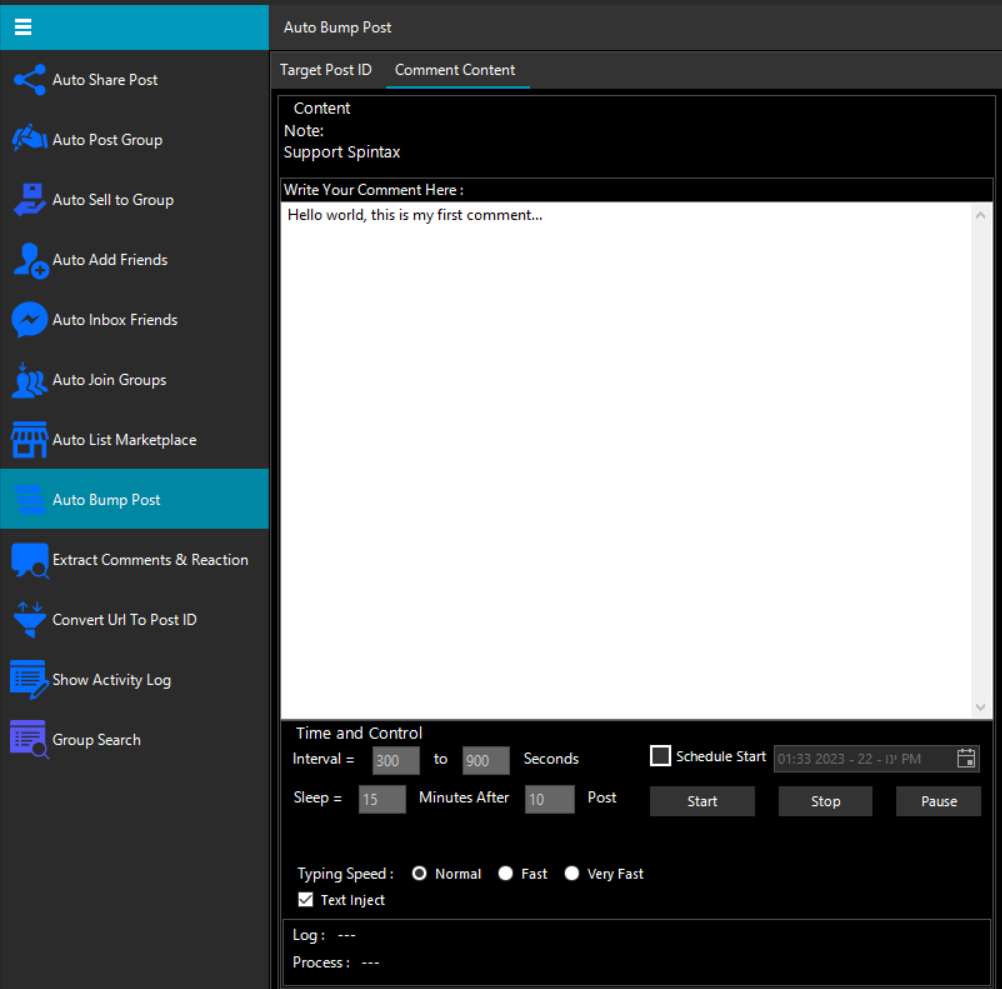1002x989 pixels.
Task: Click the Extract Comments & Reaction icon
Action: click(x=29, y=560)
